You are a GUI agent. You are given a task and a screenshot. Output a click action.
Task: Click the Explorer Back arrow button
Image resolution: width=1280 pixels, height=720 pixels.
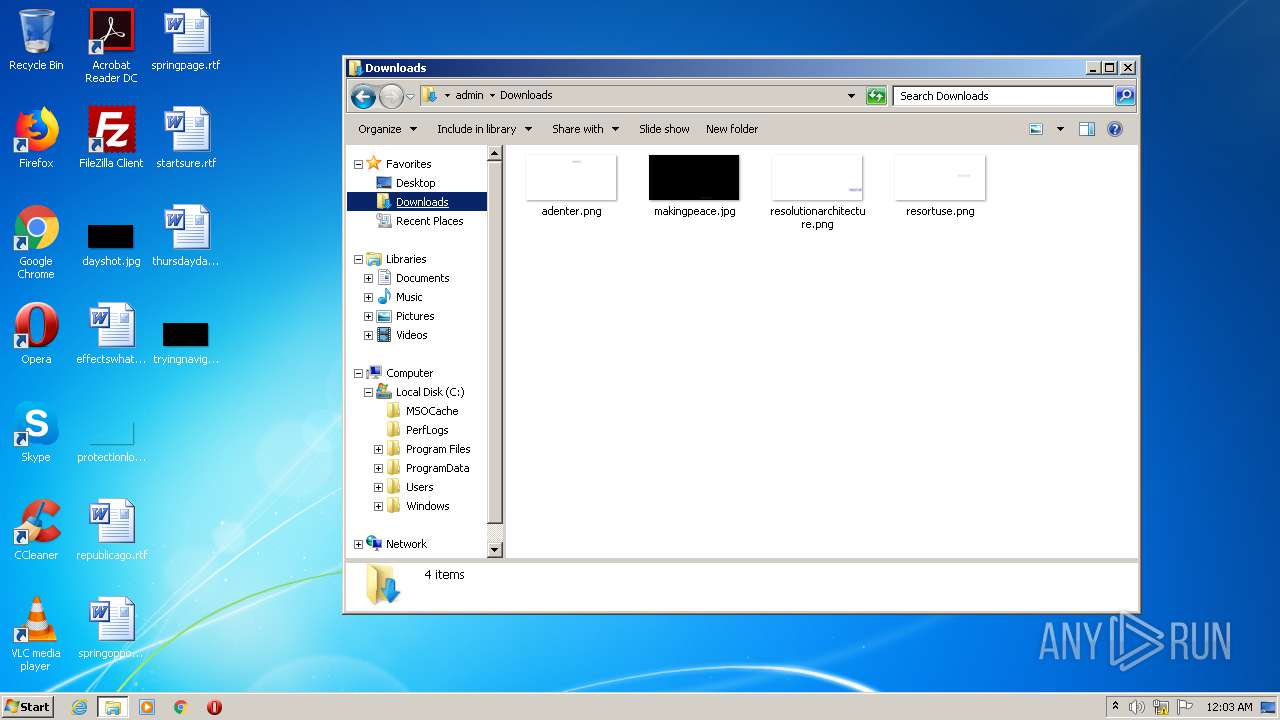[364, 96]
